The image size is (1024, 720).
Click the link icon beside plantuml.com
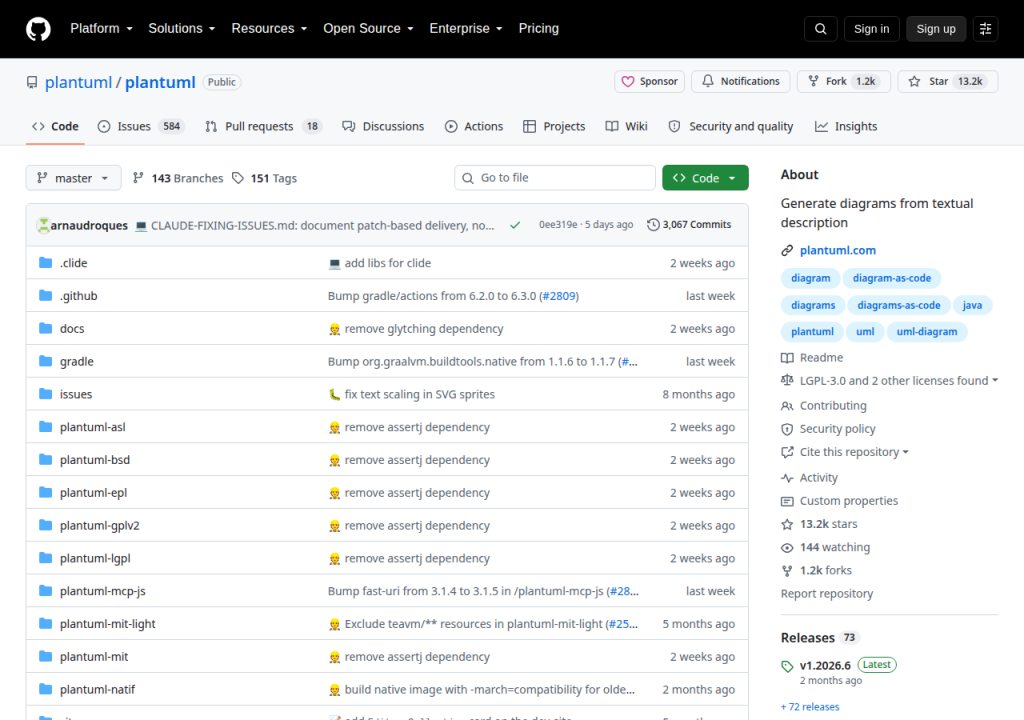(787, 250)
